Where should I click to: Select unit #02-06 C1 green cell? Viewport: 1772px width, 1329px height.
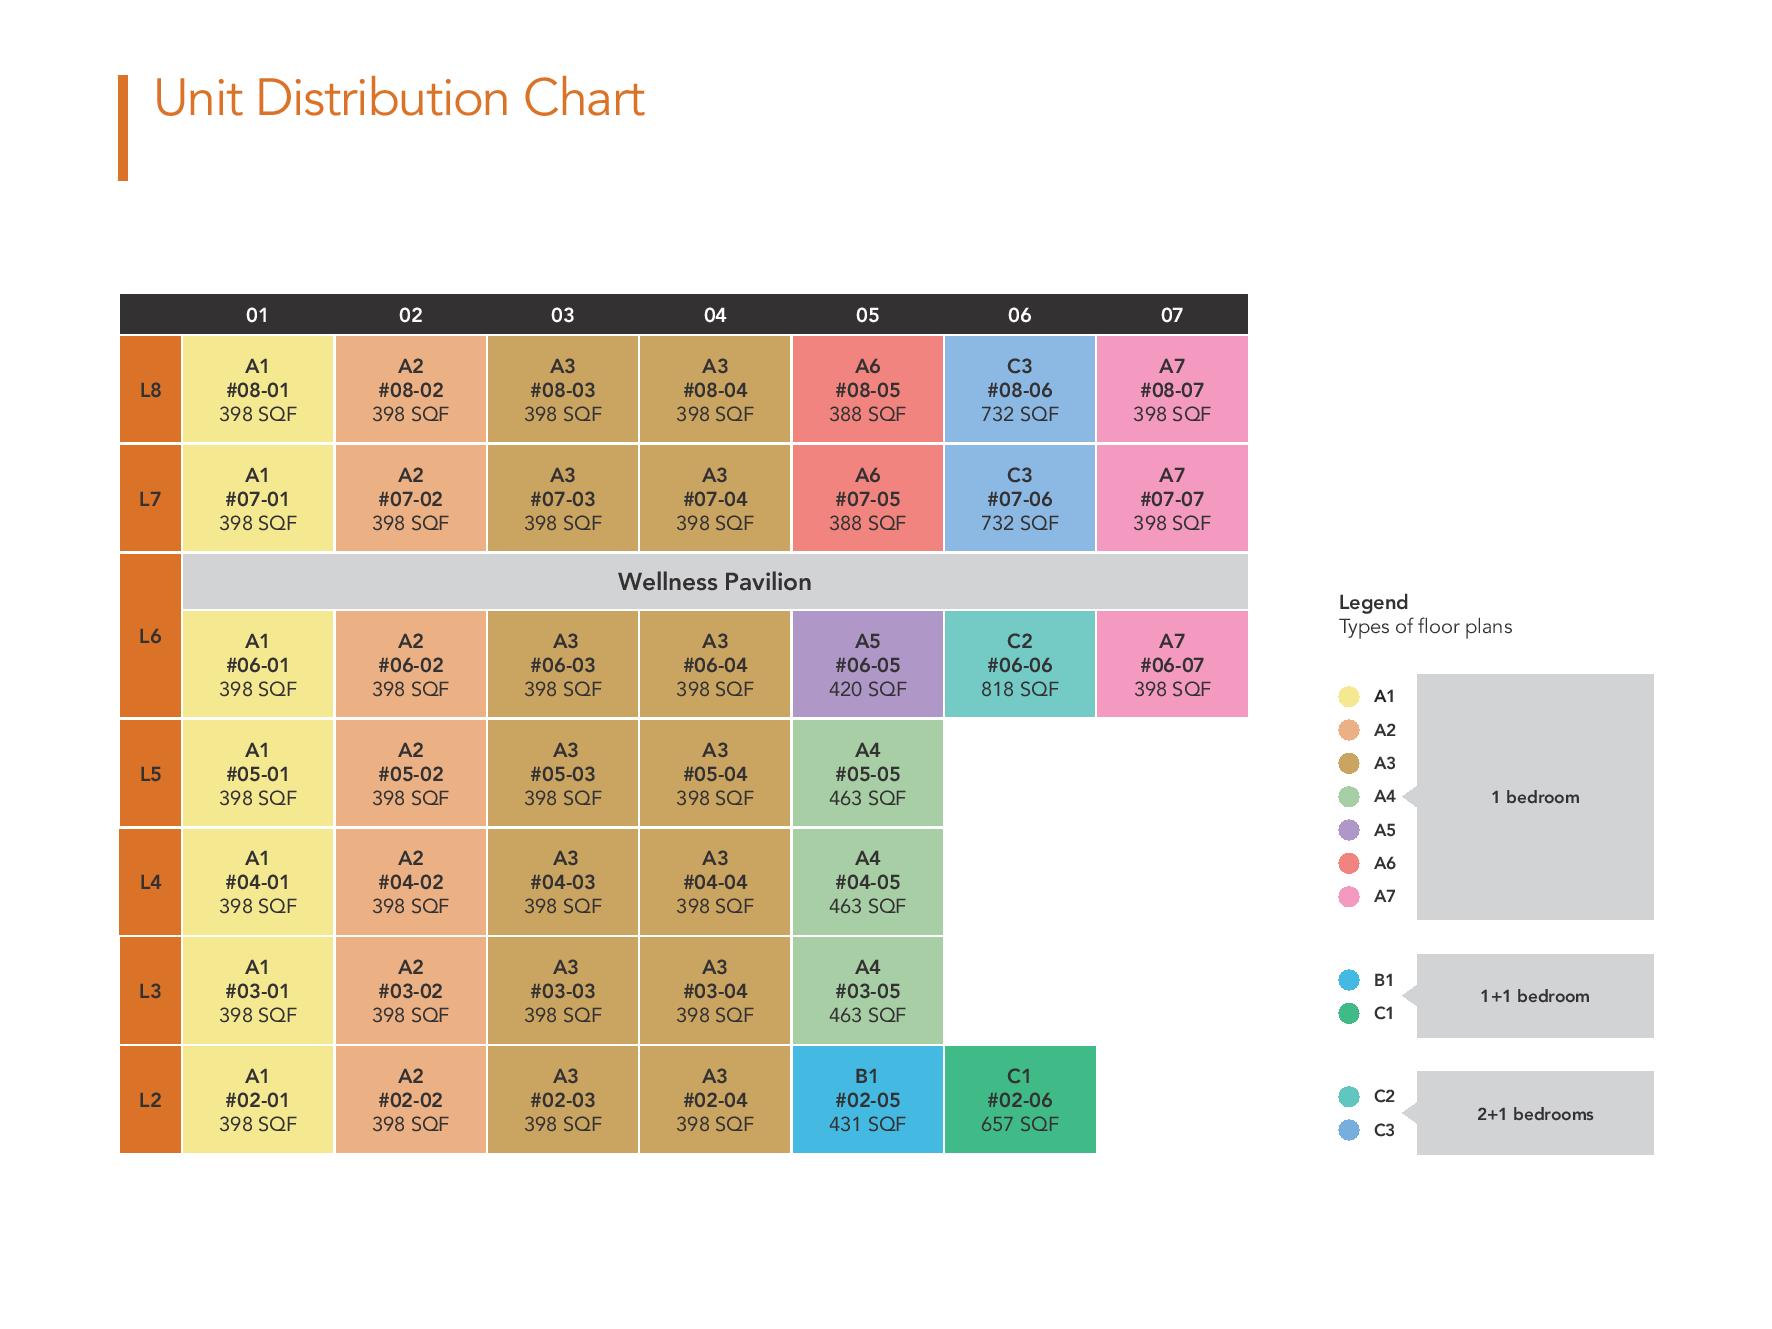click(1019, 1099)
